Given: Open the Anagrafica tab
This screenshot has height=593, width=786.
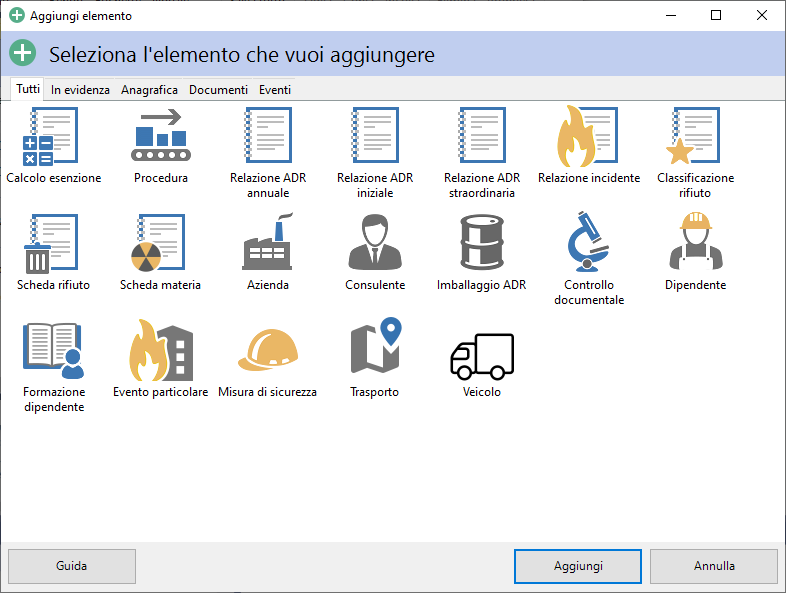Looking at the screenshot, I should [x=149, y=90].
